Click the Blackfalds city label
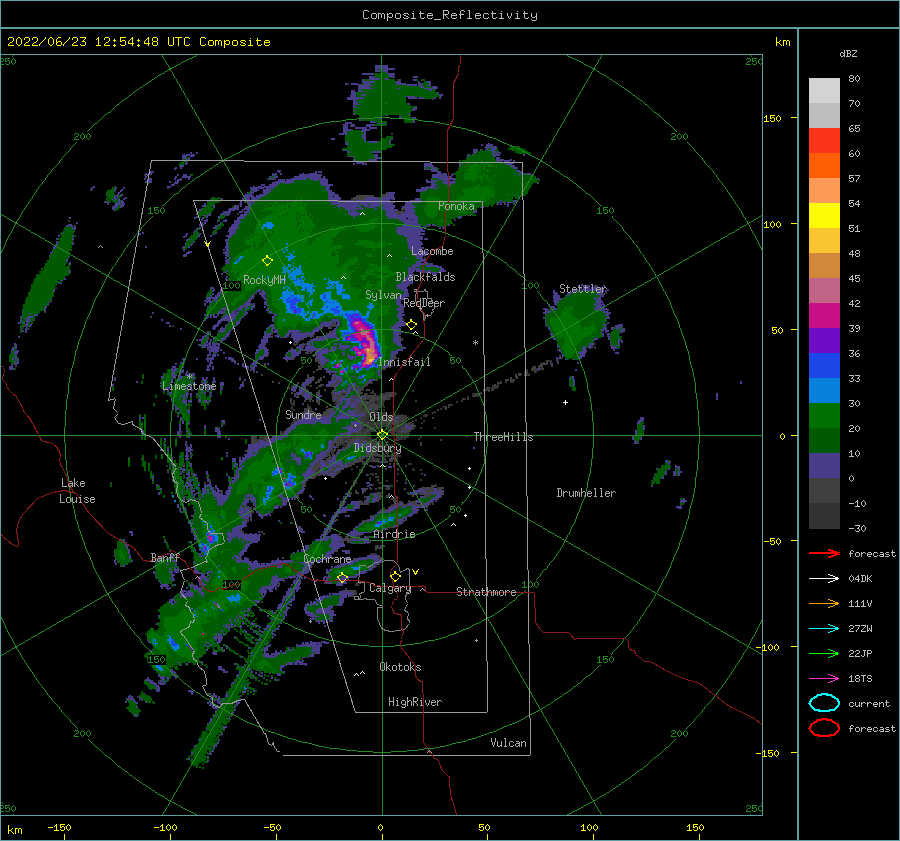The image size is (900, 841). tap(425, 277)
